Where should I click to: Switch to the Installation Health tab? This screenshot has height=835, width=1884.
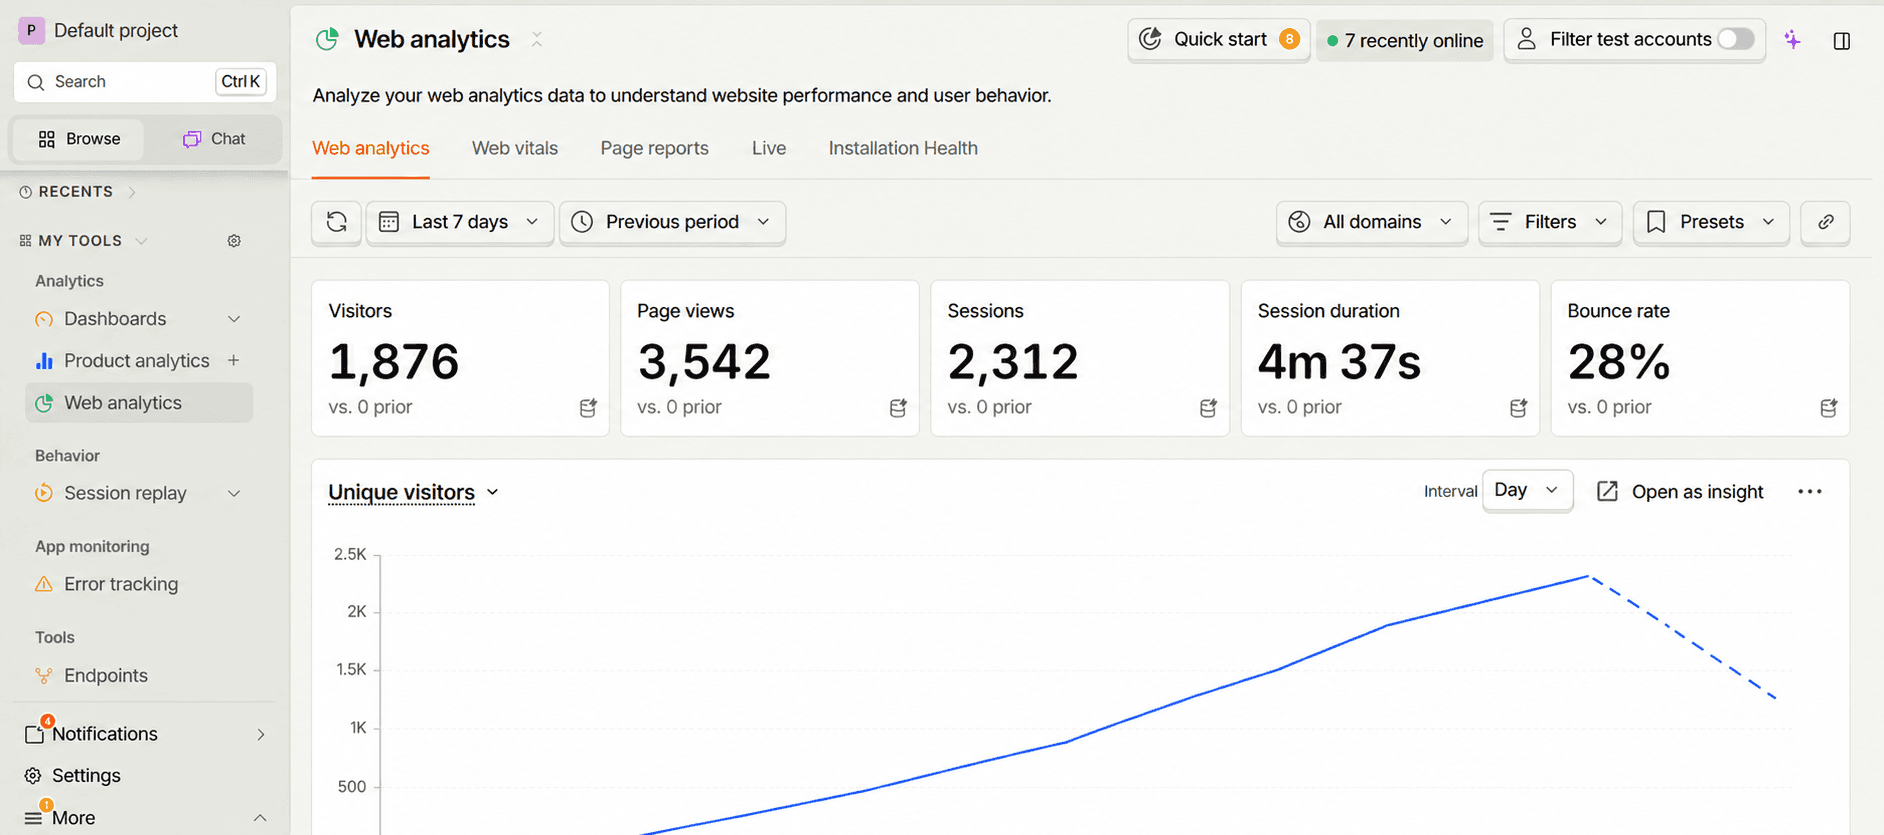pos(903,148)
